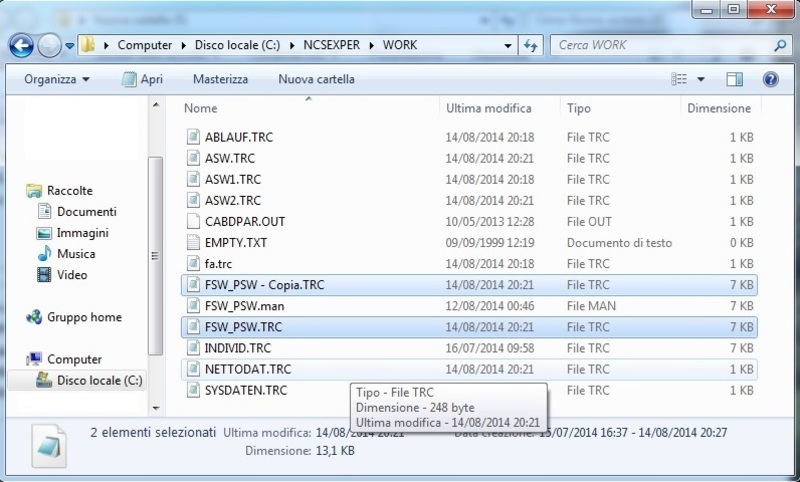This screenshot has height=482, width=800.
Task: Click the refresh button beside address bar
Action: pyautogui.click(x=531, y=45)
